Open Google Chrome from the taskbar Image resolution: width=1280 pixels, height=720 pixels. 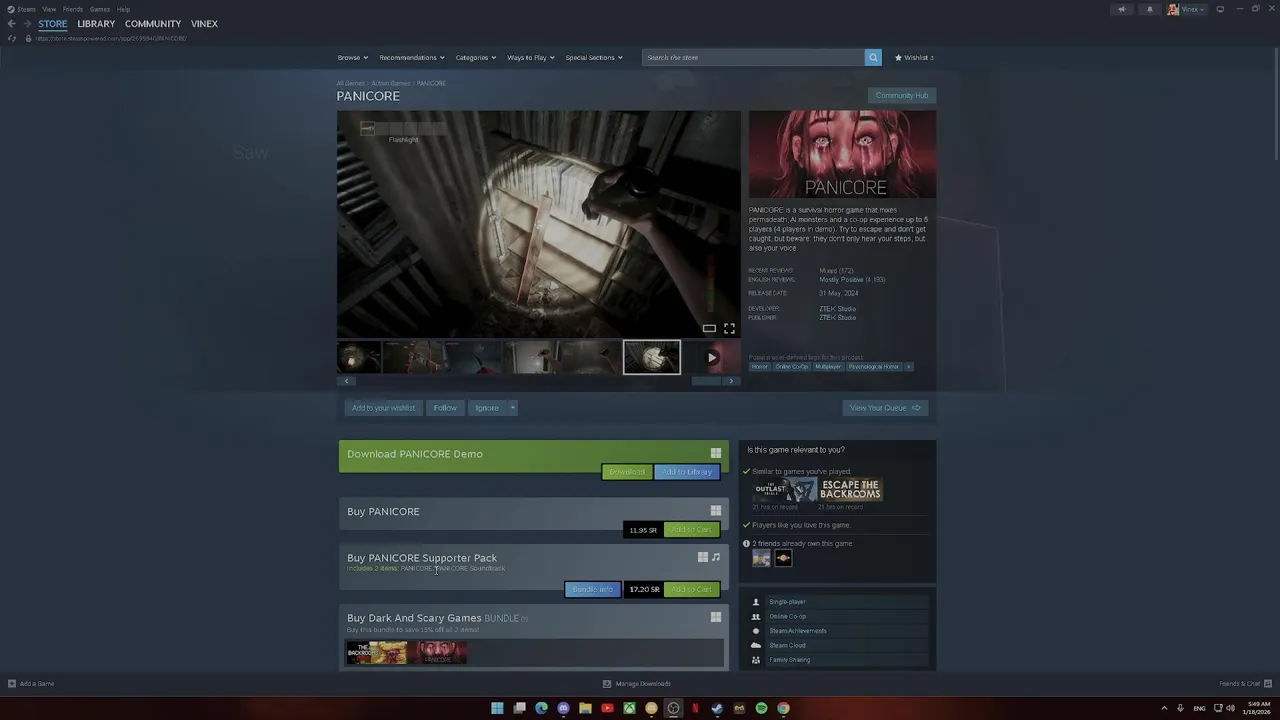[783, 708]
